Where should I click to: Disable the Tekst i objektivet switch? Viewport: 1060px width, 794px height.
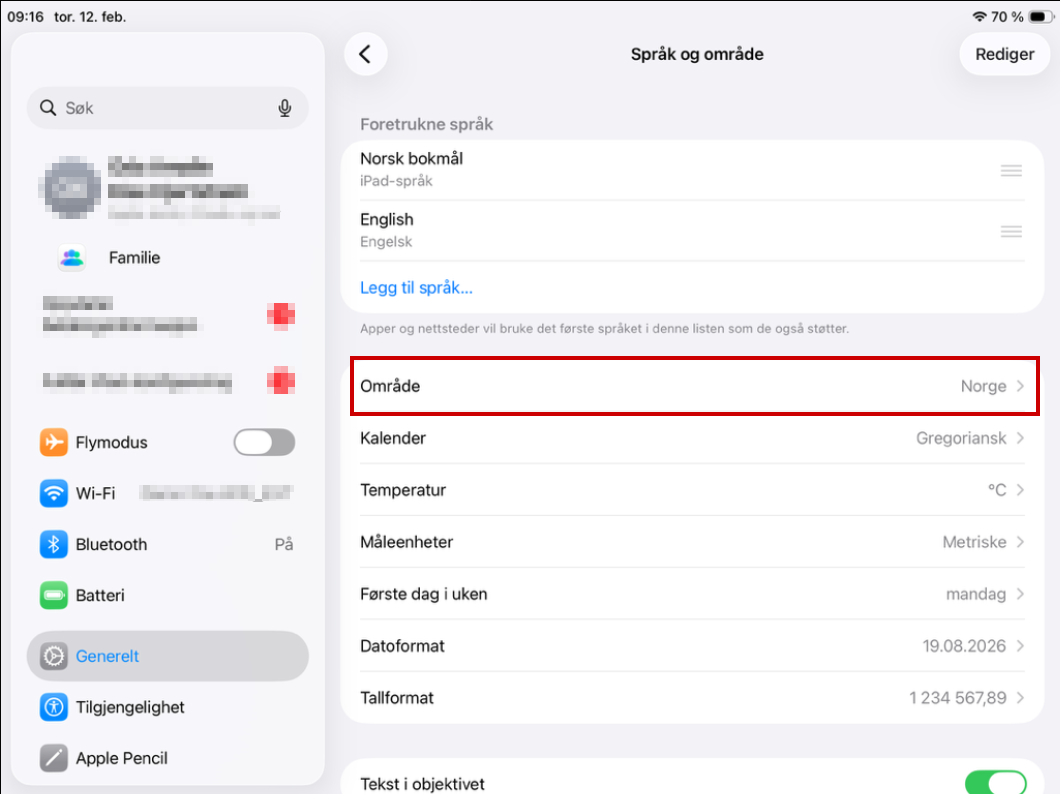click(996, 783)
